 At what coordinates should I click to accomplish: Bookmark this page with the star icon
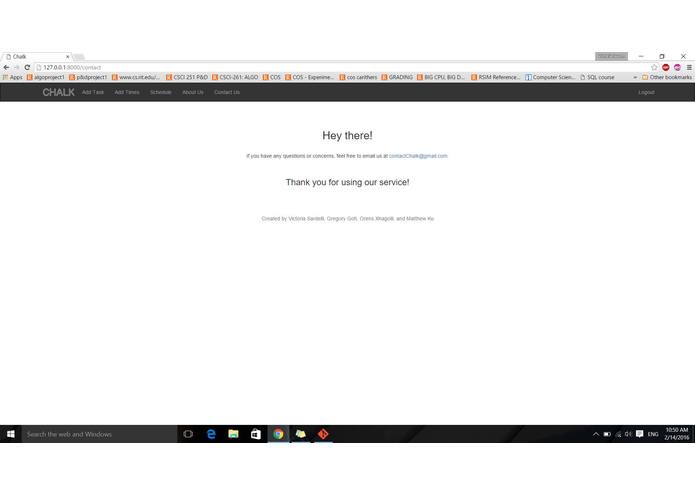654,67
